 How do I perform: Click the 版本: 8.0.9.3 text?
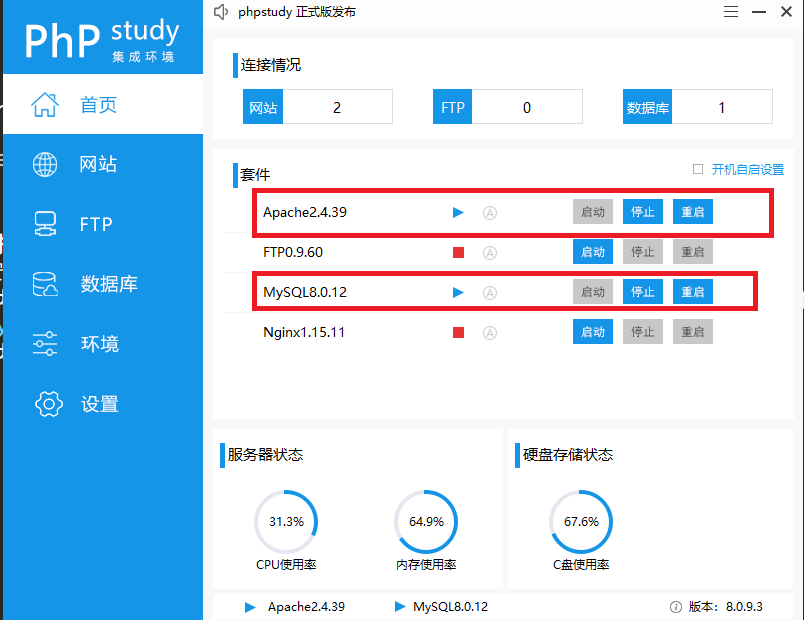coord(726,607)
